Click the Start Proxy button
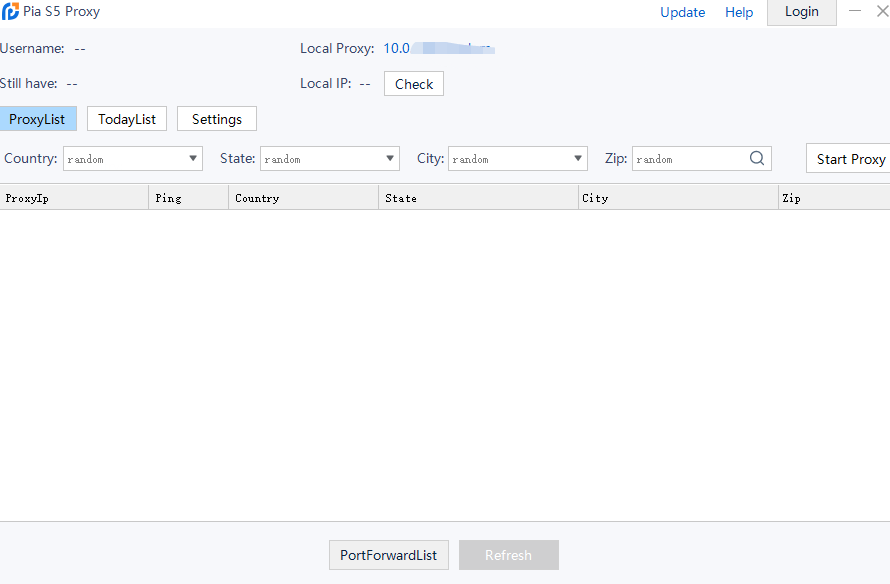Image resolution: width=890 pixels, height=584 pixels. pyautogui.click(x=850, y=159)
